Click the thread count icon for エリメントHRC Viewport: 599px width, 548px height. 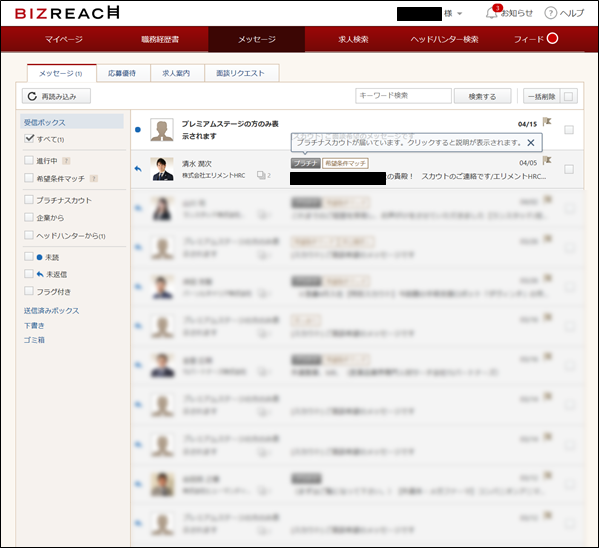[x=261, y=175]
